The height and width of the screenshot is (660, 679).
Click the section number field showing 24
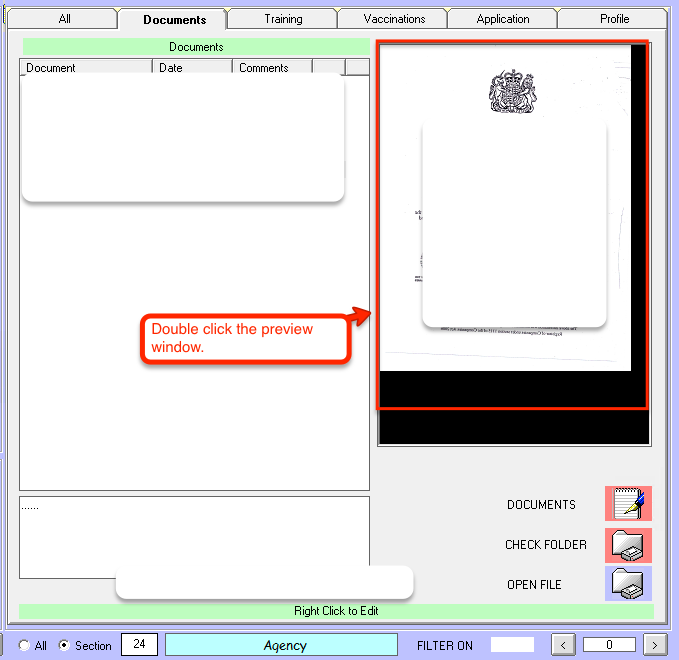139,645
